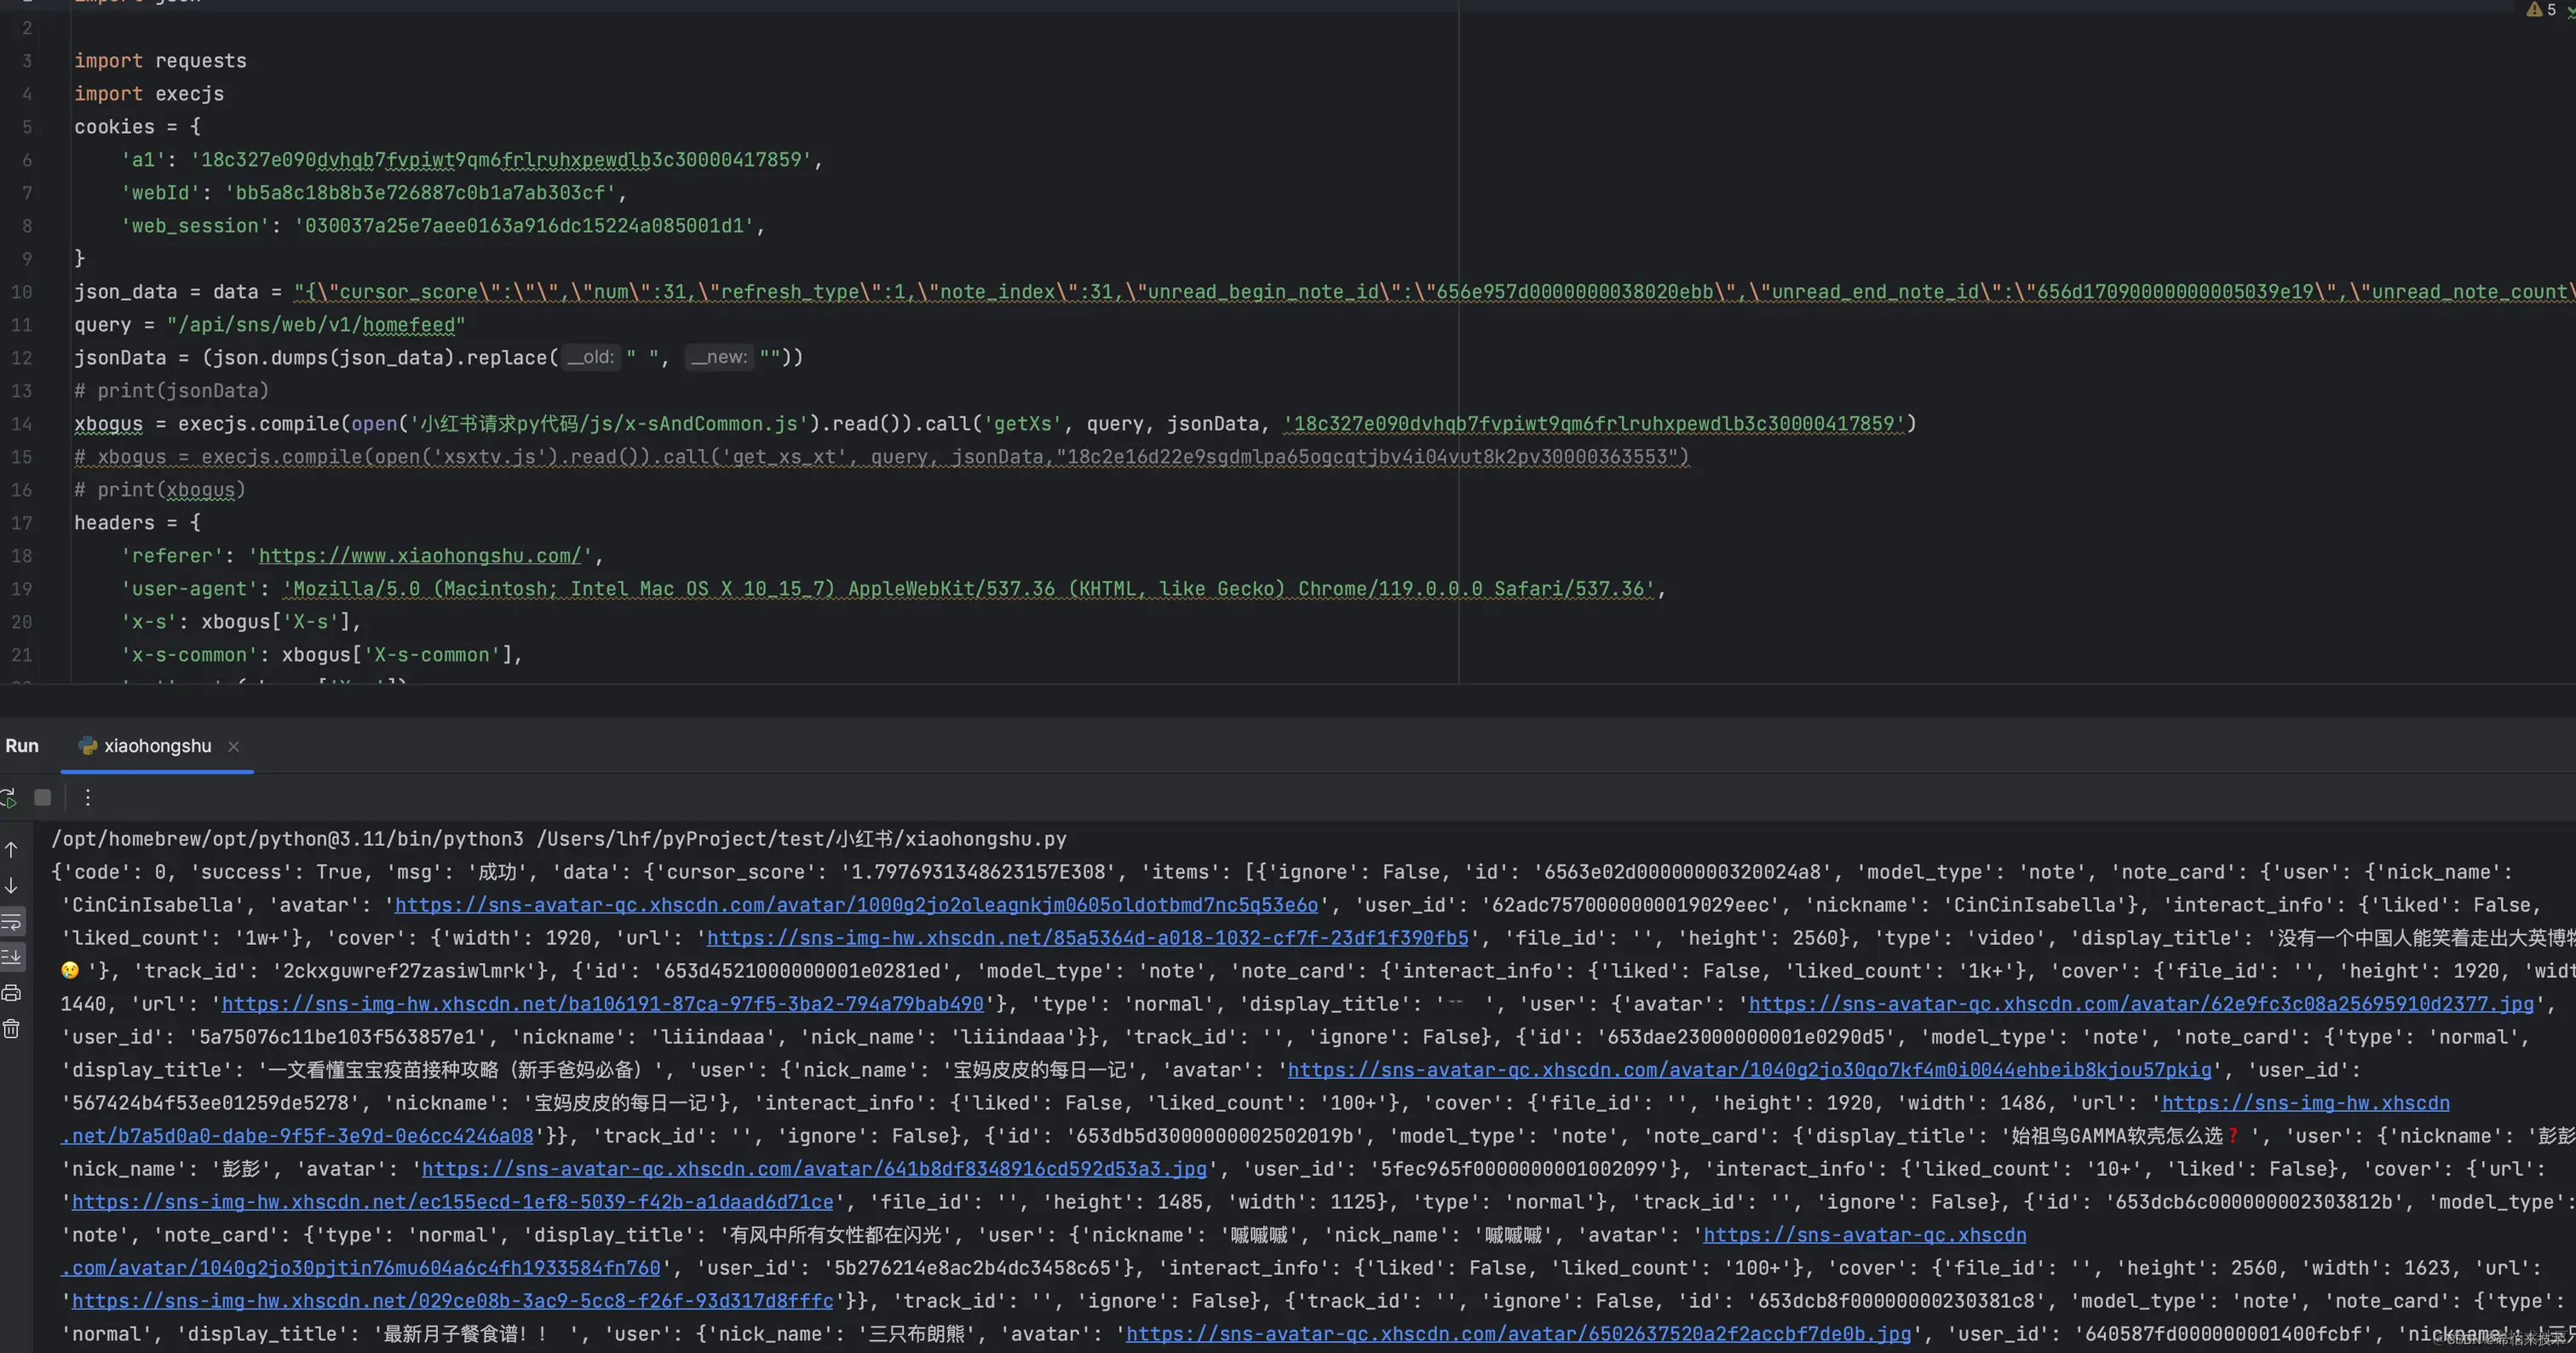Click the down the stack trace arrow

11,886
